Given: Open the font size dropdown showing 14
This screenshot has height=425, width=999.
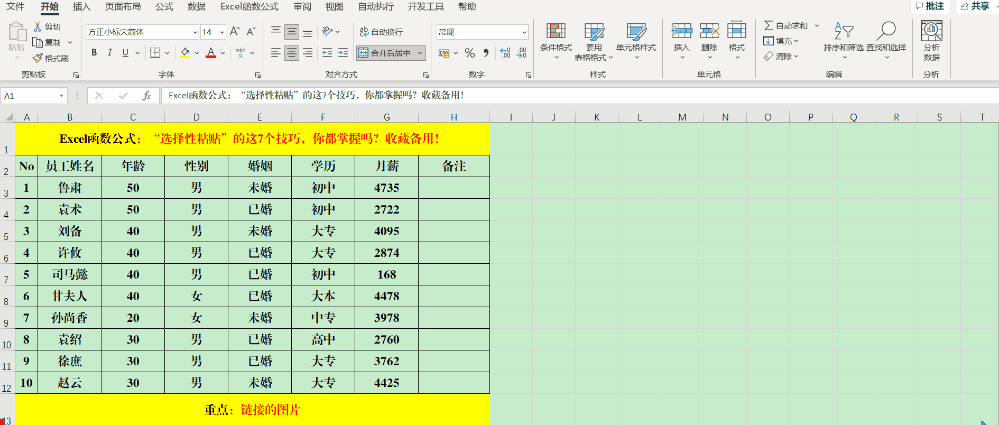Looking at the screenshot, I should tap(222, 32).
